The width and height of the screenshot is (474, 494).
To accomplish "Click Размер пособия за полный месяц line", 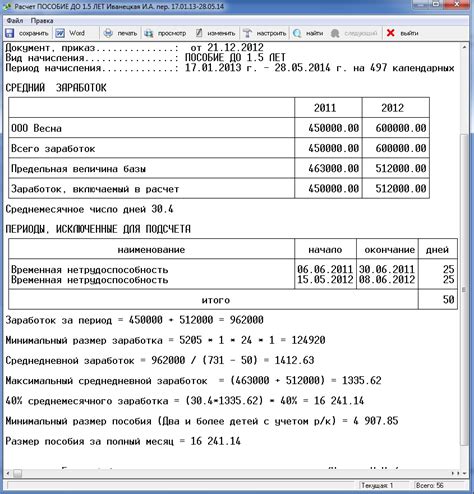I will pyautogui.click(x=123, y=441).
